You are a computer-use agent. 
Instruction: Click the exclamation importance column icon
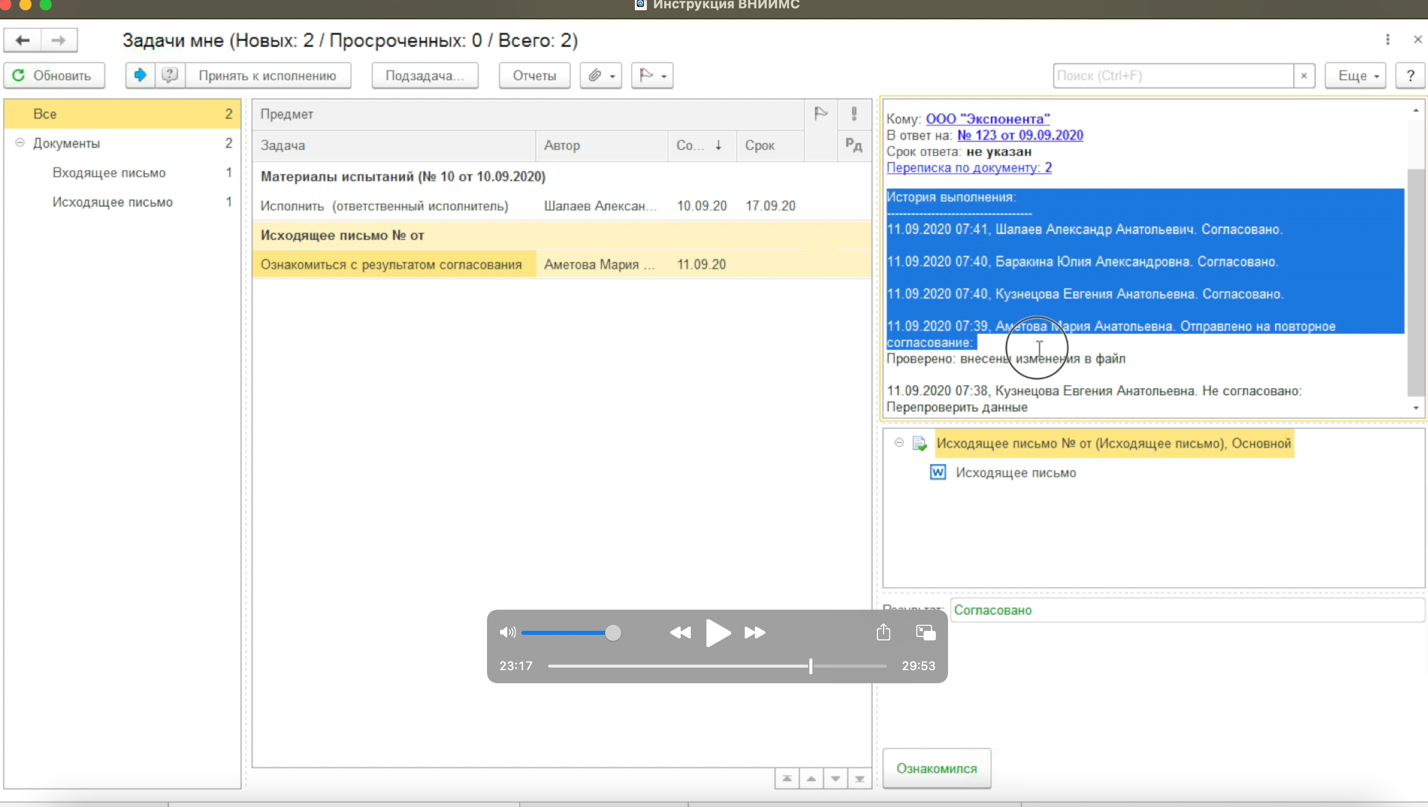point(854,114)
